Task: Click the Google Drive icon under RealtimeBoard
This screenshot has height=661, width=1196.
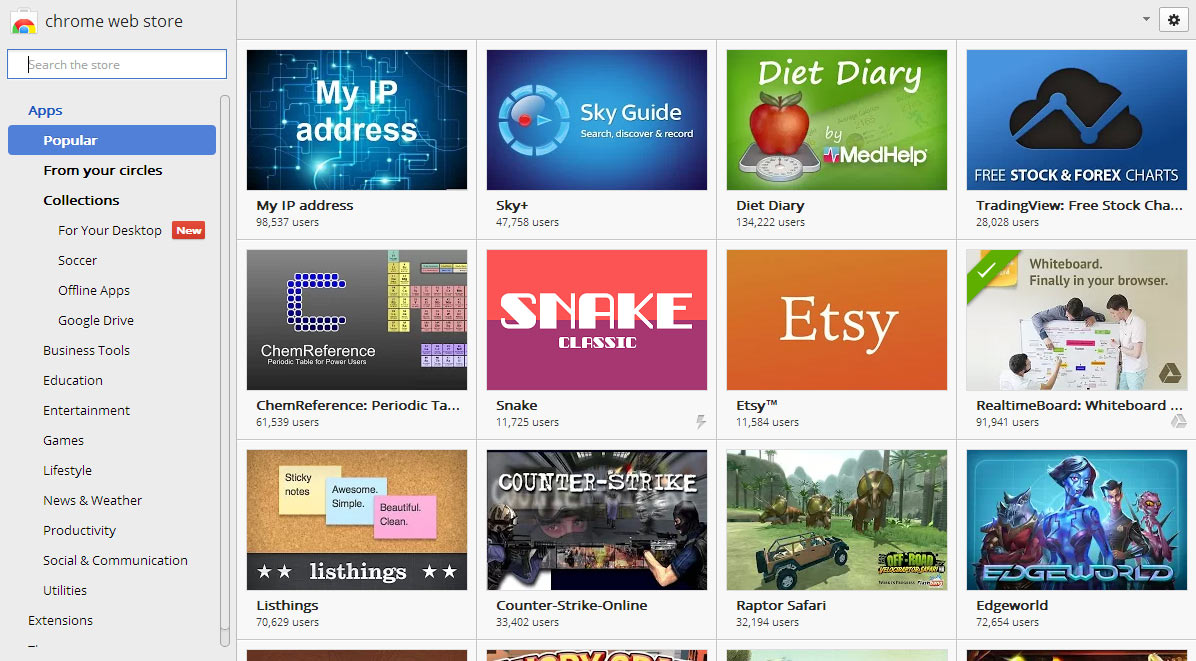Action: 1178,422
